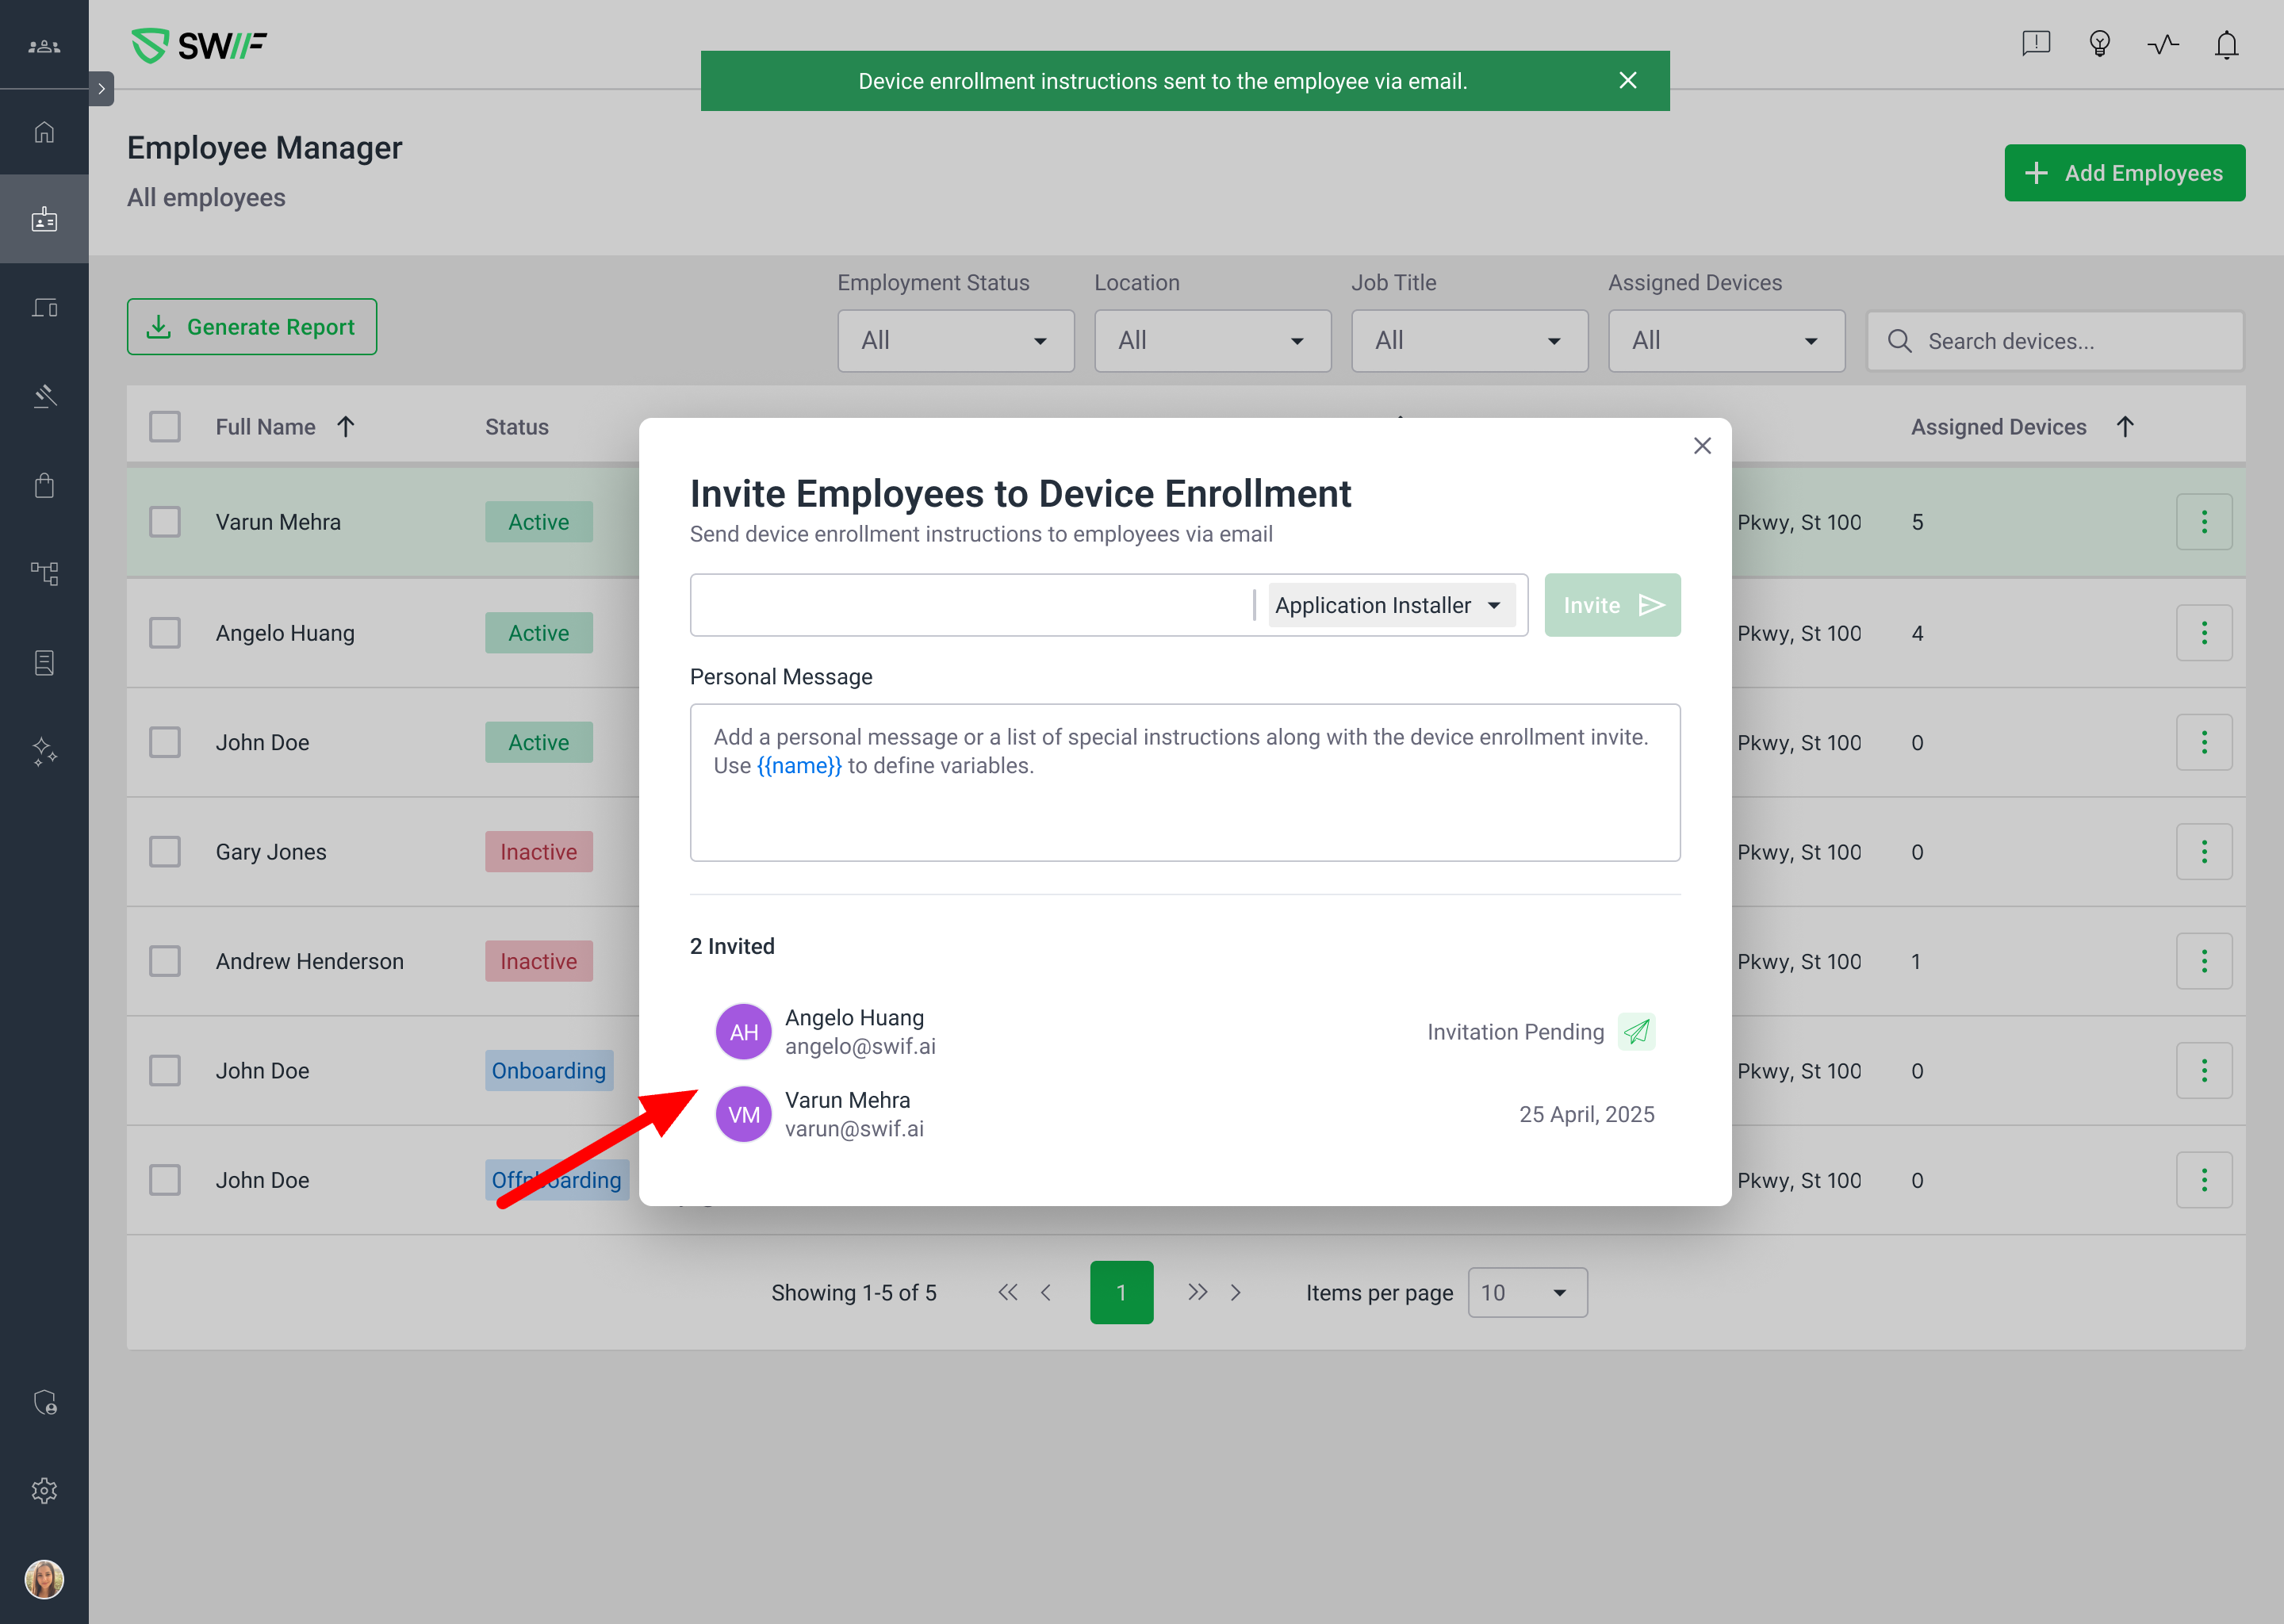Viewport: 2284px width, 1624px height.
Task: Resend invitation to Angelo Huang
Action: pos(1636,1031)
